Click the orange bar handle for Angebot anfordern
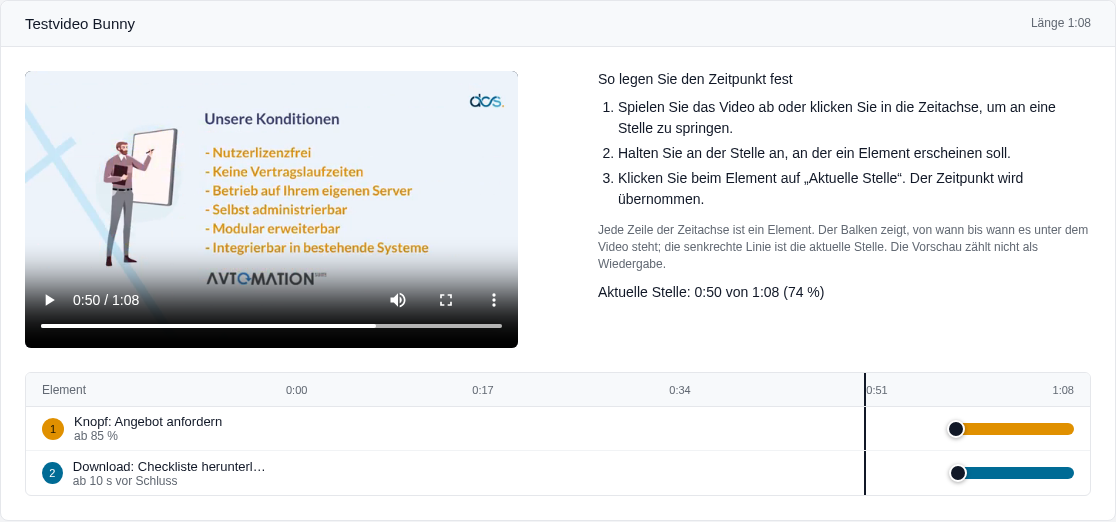The image size is (1116, 522). [x=956, y=429]
